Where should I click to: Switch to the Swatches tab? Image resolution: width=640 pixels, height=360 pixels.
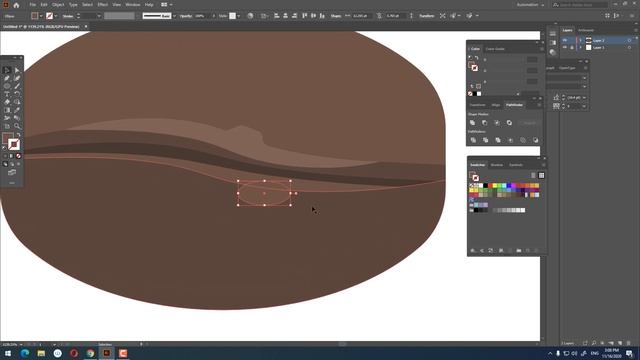(x=477, y=165)
